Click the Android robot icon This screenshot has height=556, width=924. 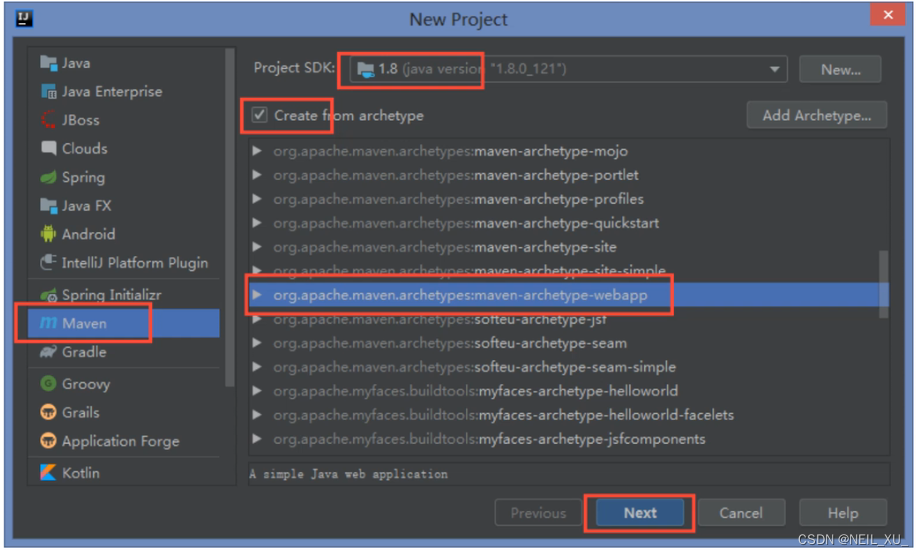click(x=48, y=234)
